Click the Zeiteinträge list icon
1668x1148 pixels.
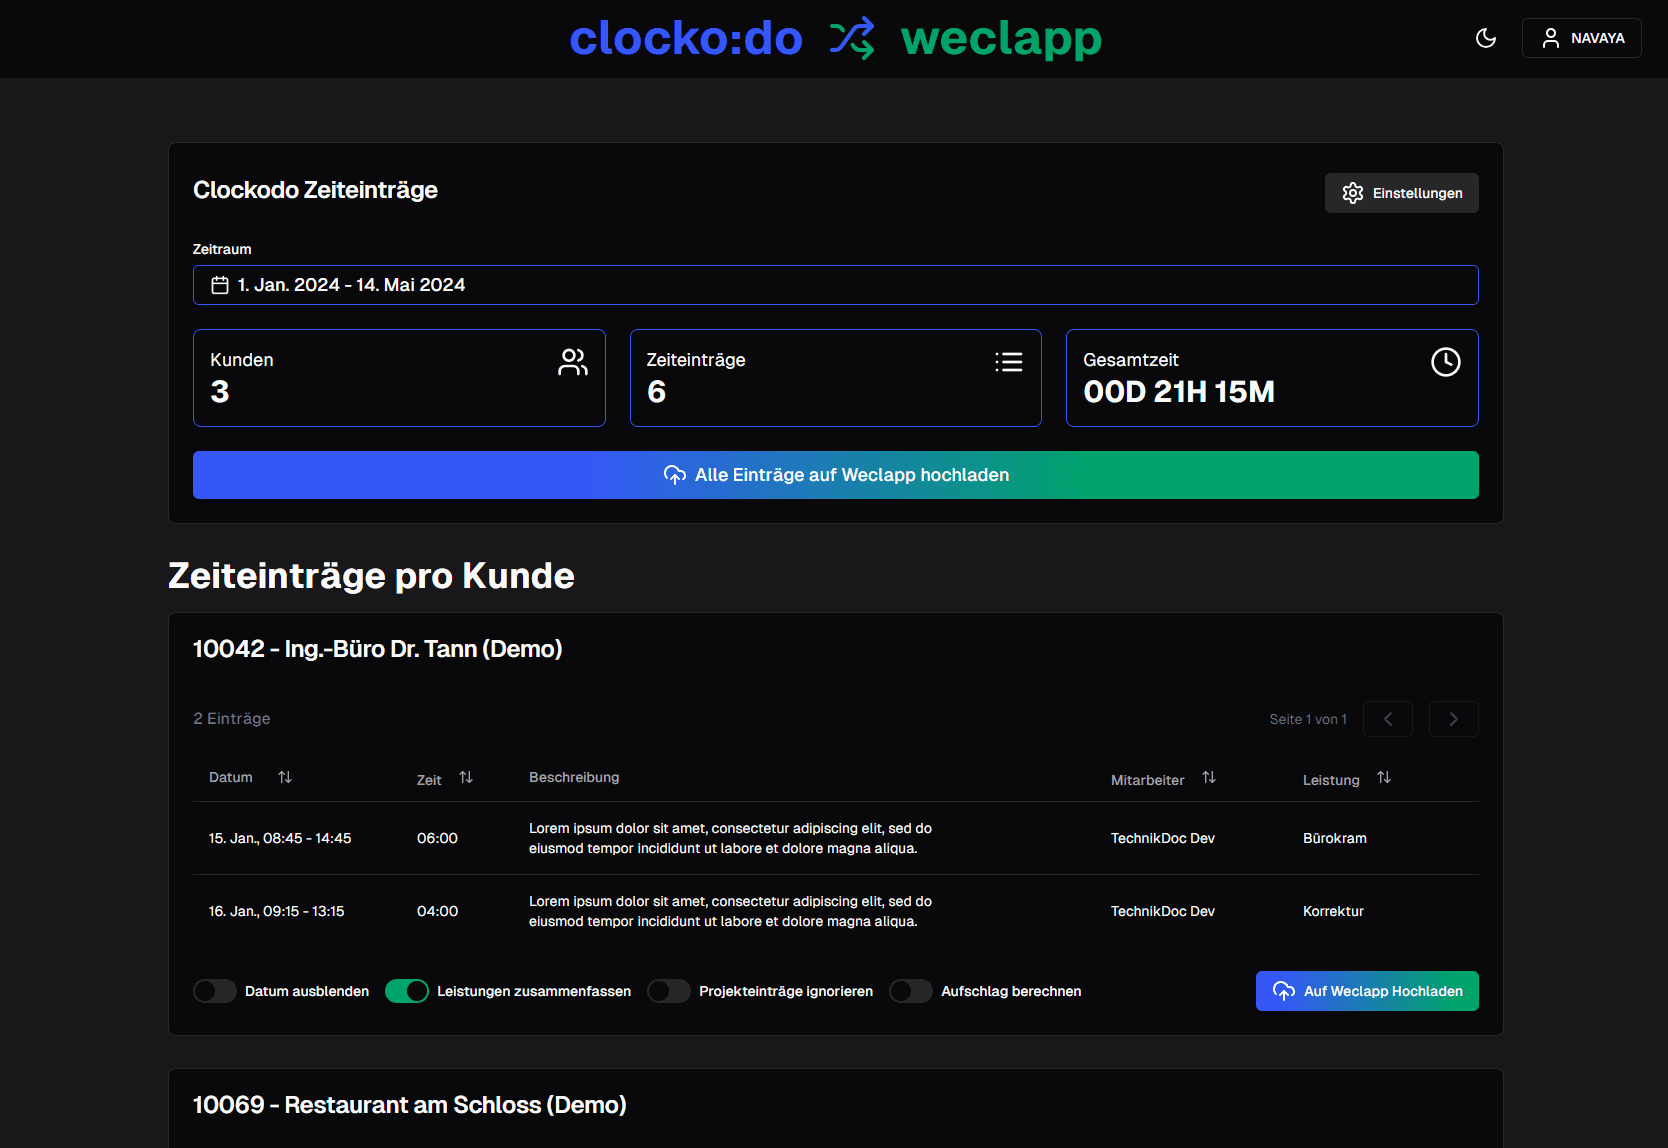[1009, 362]
